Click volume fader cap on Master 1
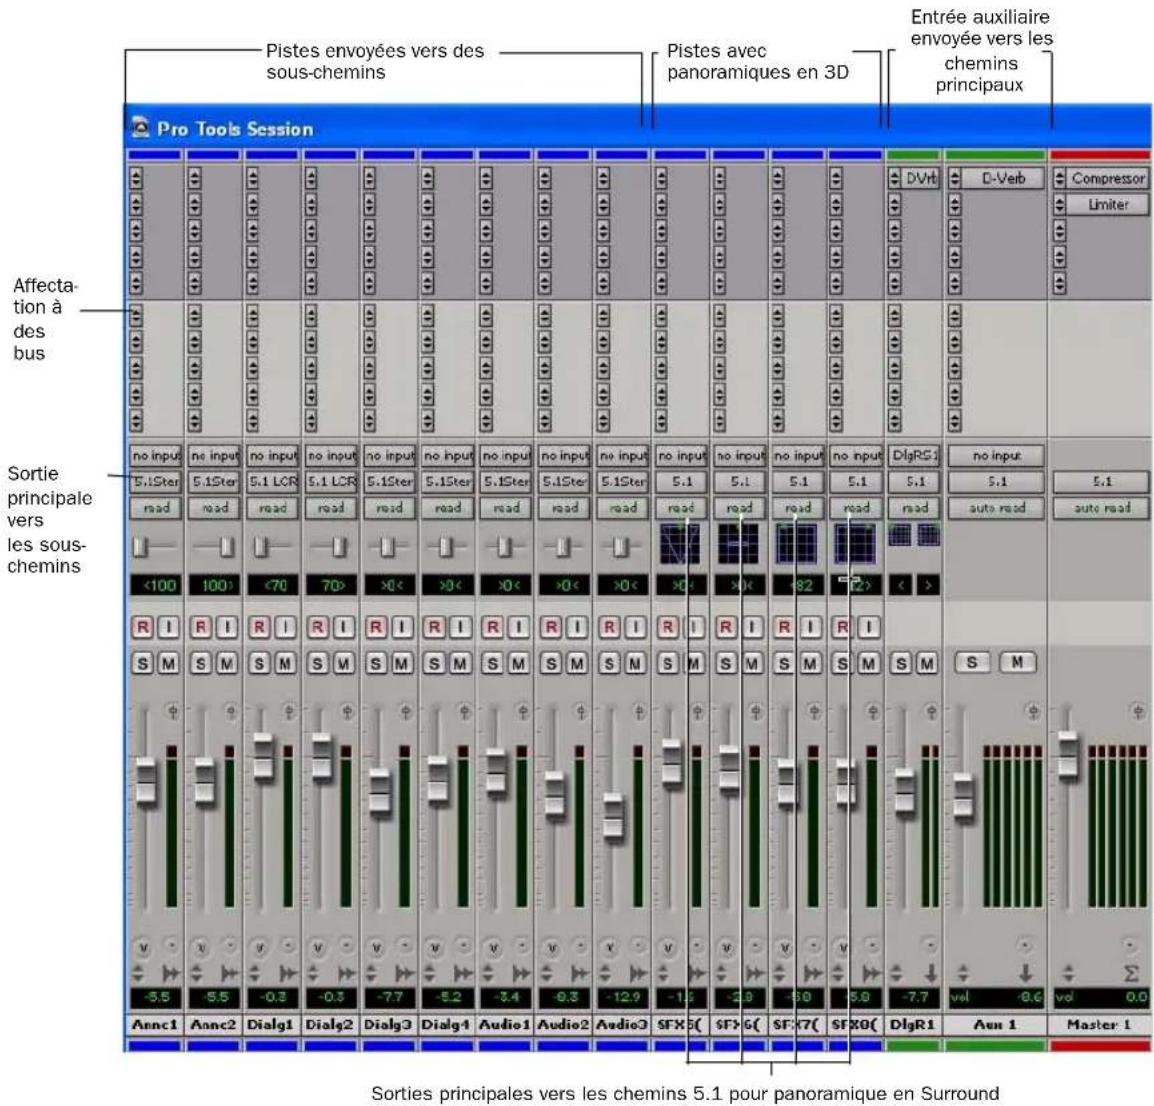The image size is (1154, 1106). (1067, 754)
